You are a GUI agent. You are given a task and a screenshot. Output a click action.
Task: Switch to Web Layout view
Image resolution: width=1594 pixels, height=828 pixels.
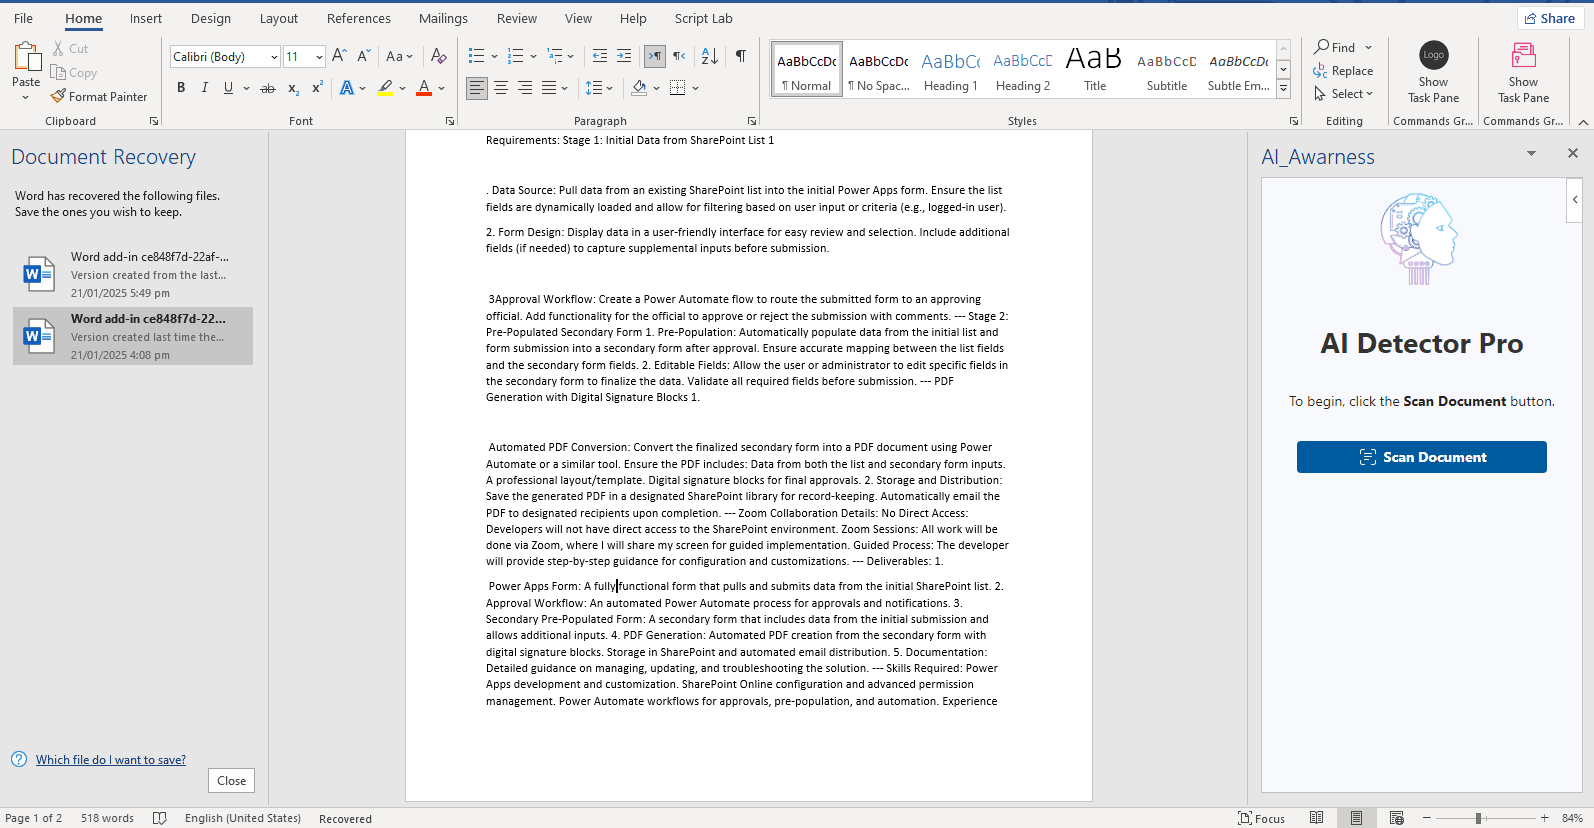pos(1397,818)
